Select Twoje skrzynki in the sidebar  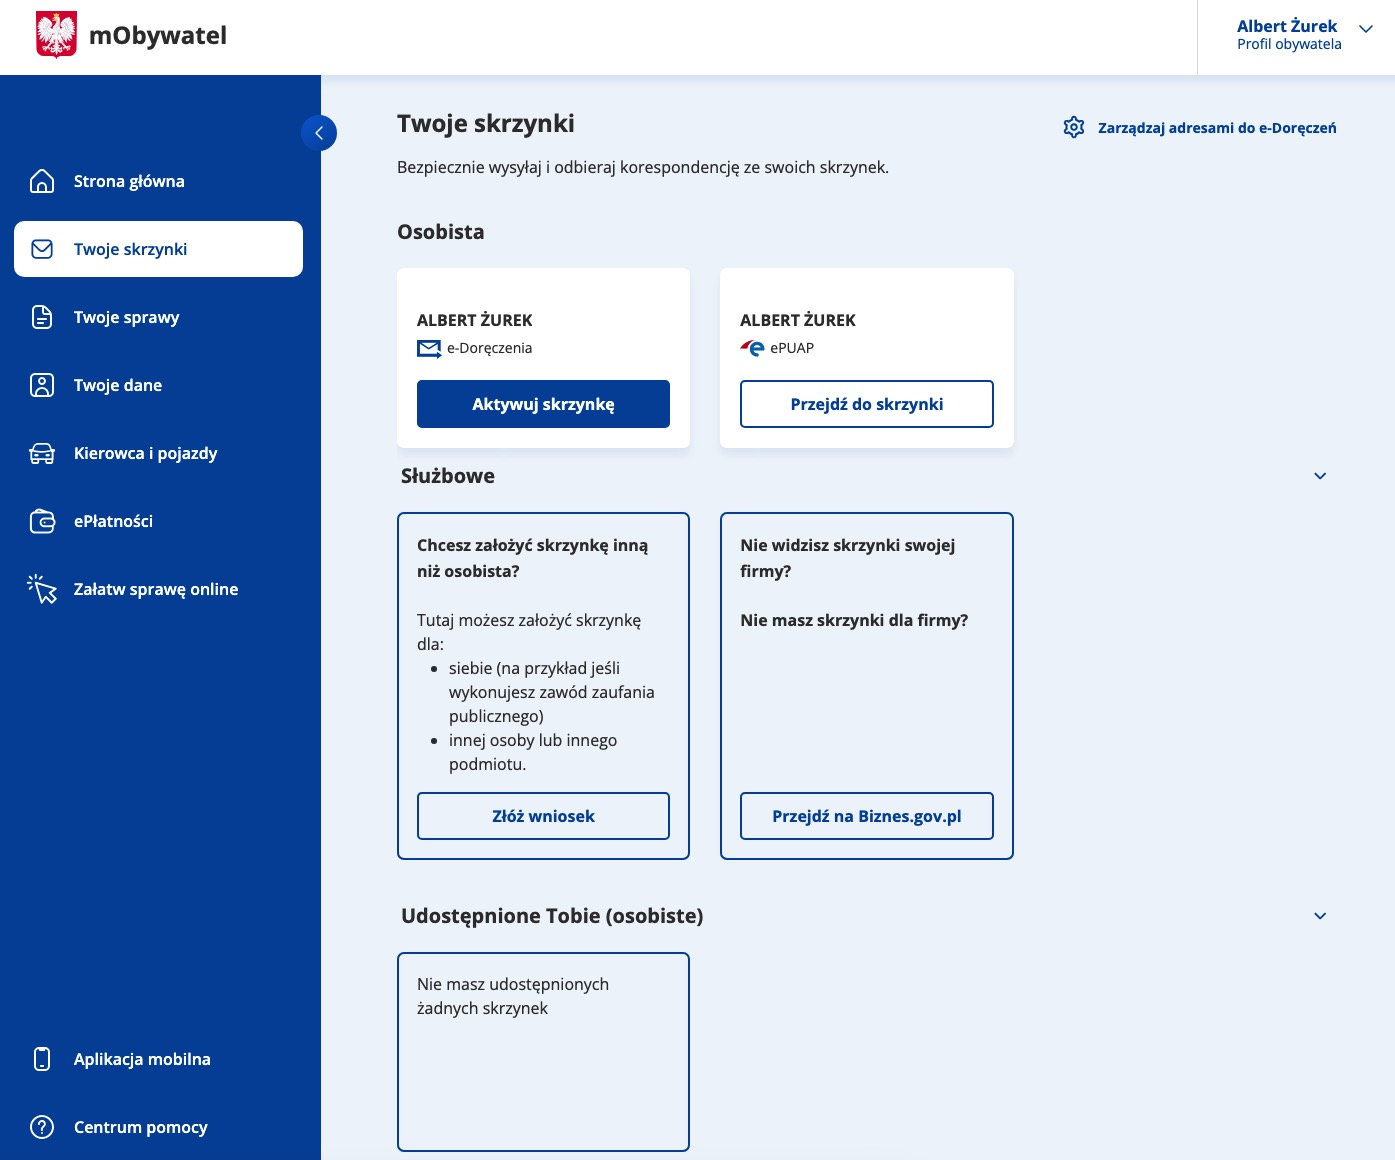point(158,249)
